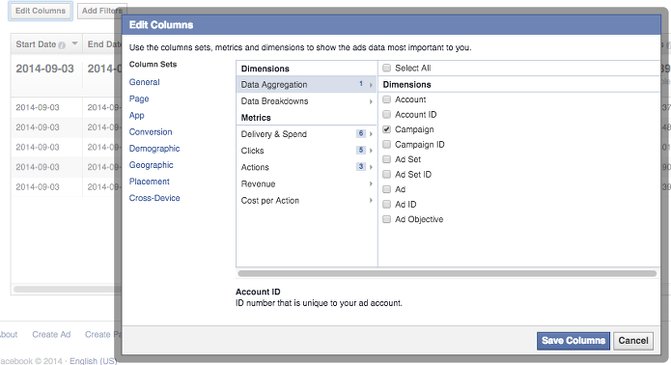
Task: Choose the Conversion column set
Action: 151,132
